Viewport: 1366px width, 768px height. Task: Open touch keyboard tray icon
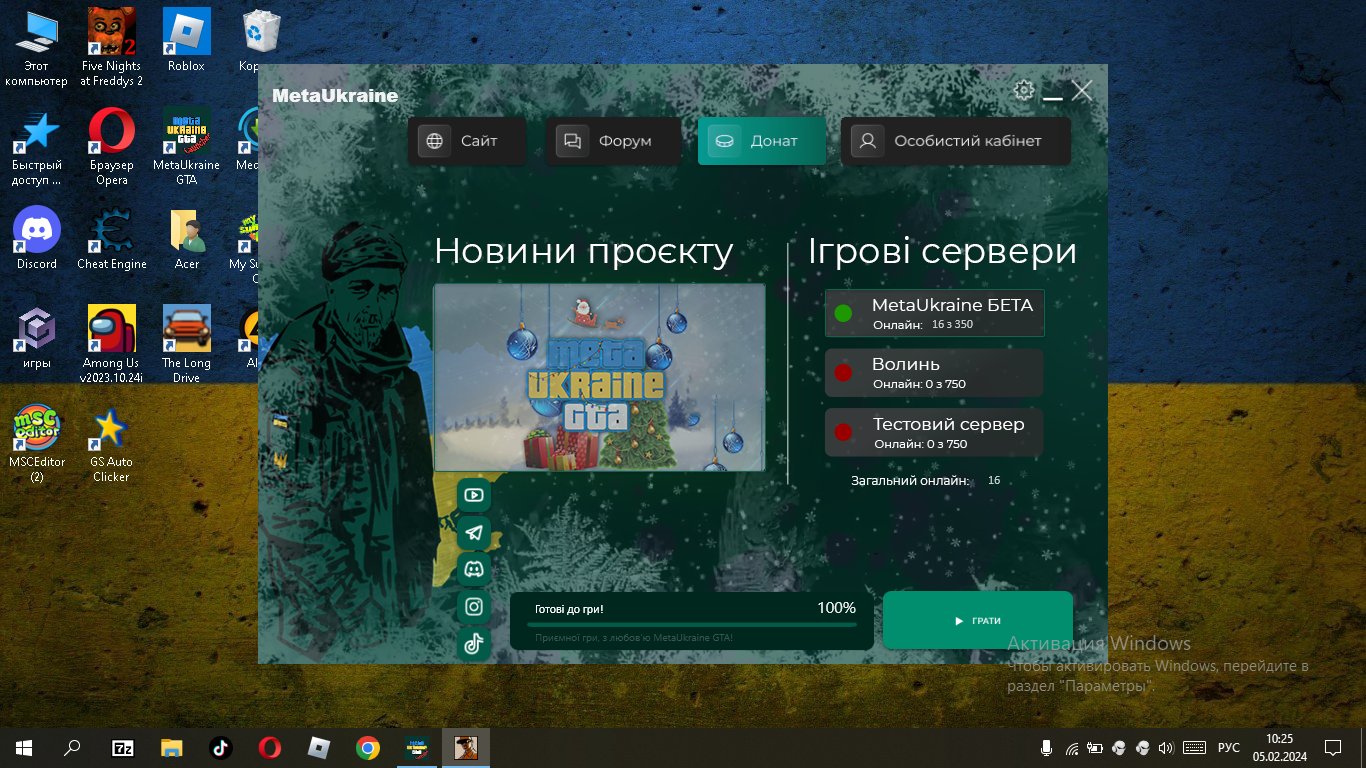[1194, 747]
